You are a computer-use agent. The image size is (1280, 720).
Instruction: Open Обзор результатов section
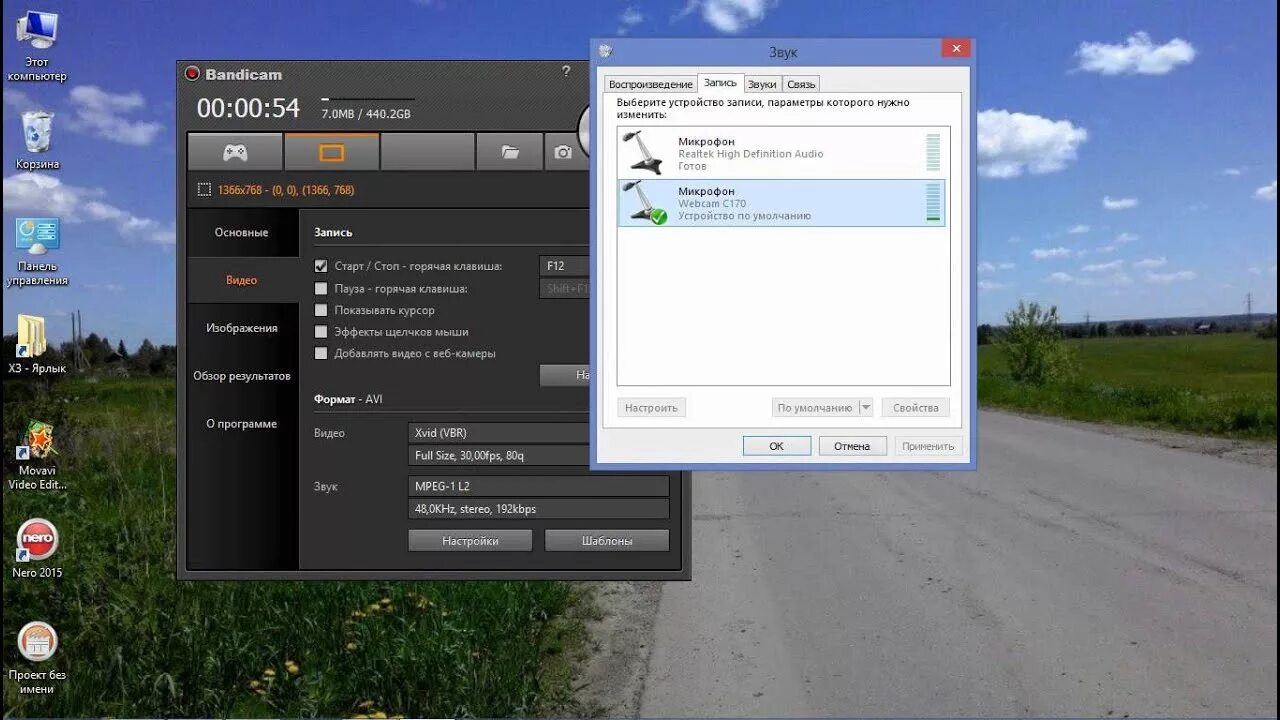[x=242, y=376]
